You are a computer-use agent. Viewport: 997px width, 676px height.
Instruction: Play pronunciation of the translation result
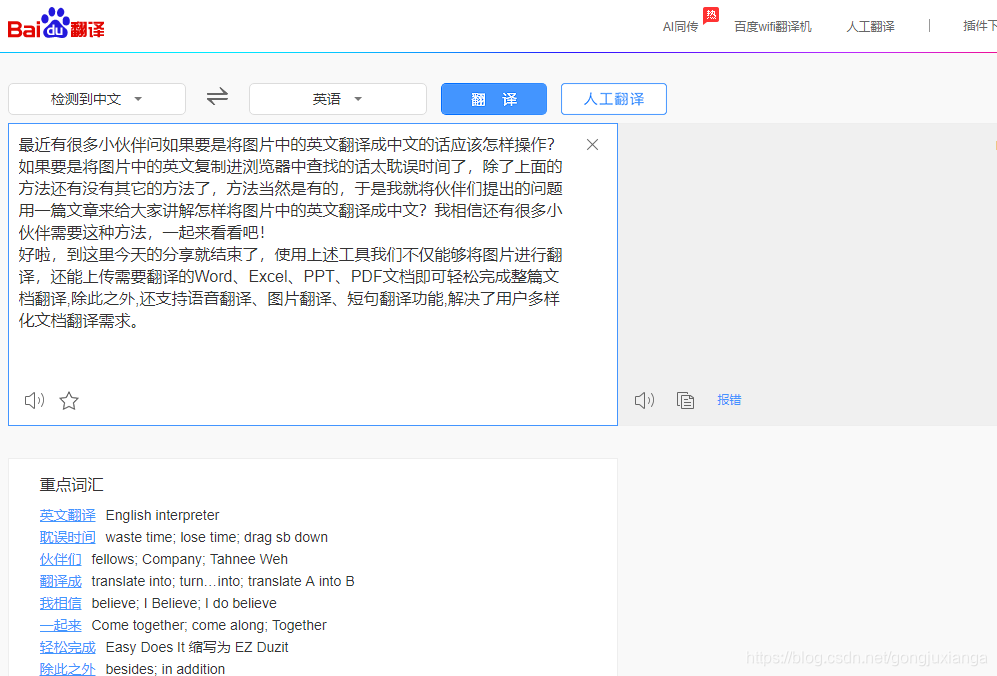[x=644, y=400]
